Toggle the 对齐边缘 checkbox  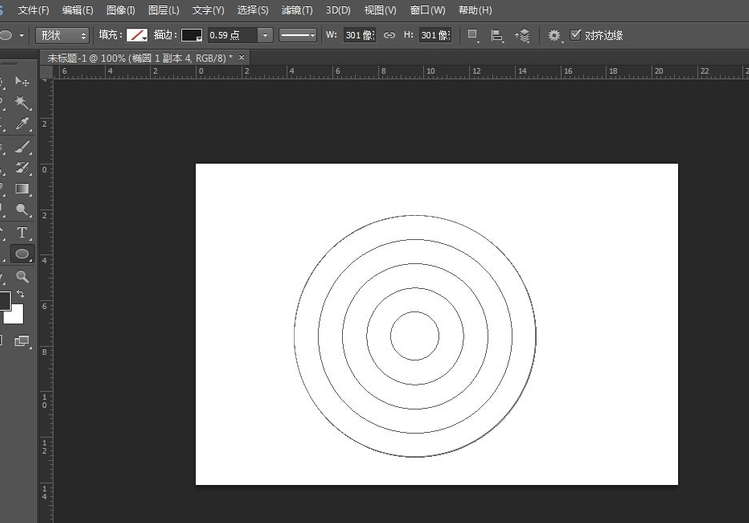pos(575,35)
